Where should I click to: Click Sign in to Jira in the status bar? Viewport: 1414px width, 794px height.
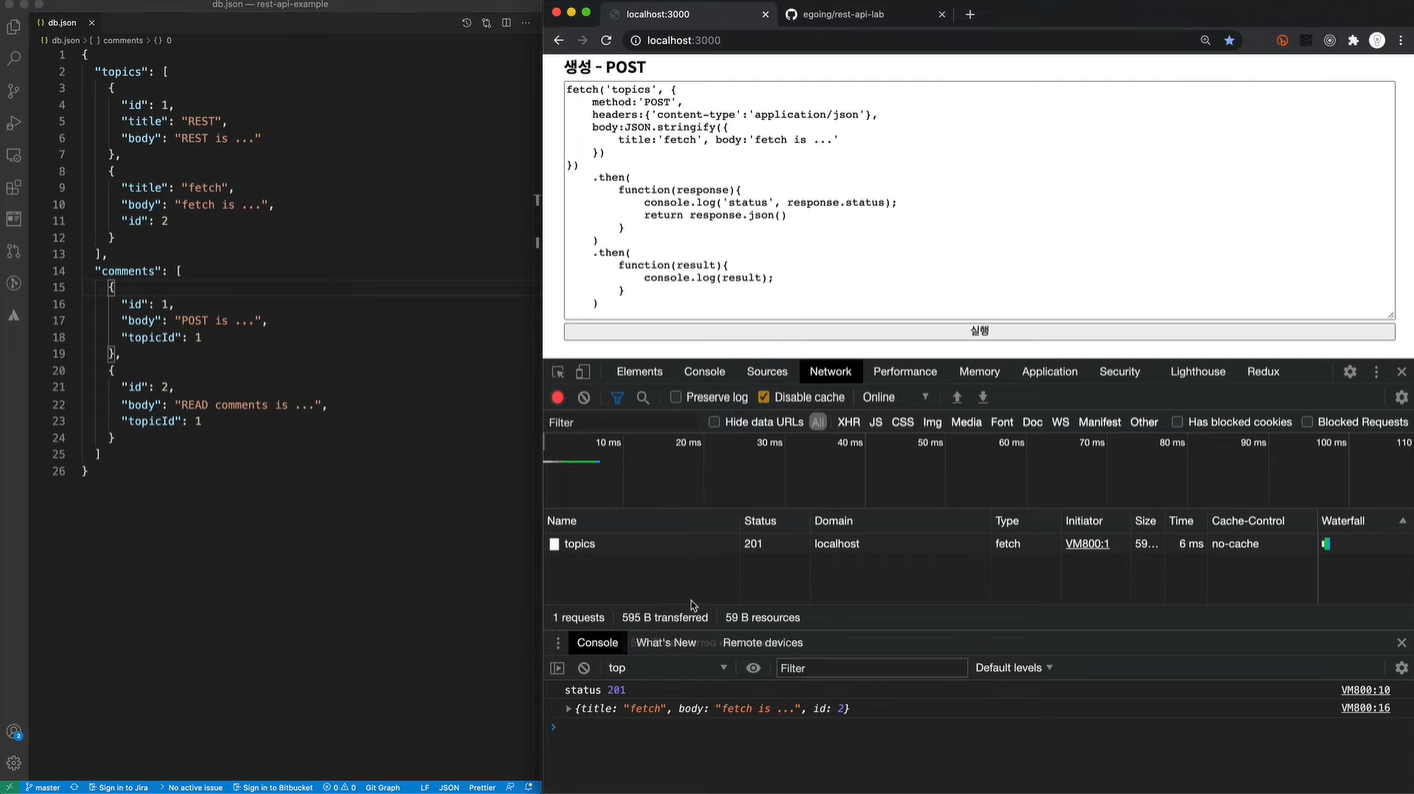[x=118, y=787]
